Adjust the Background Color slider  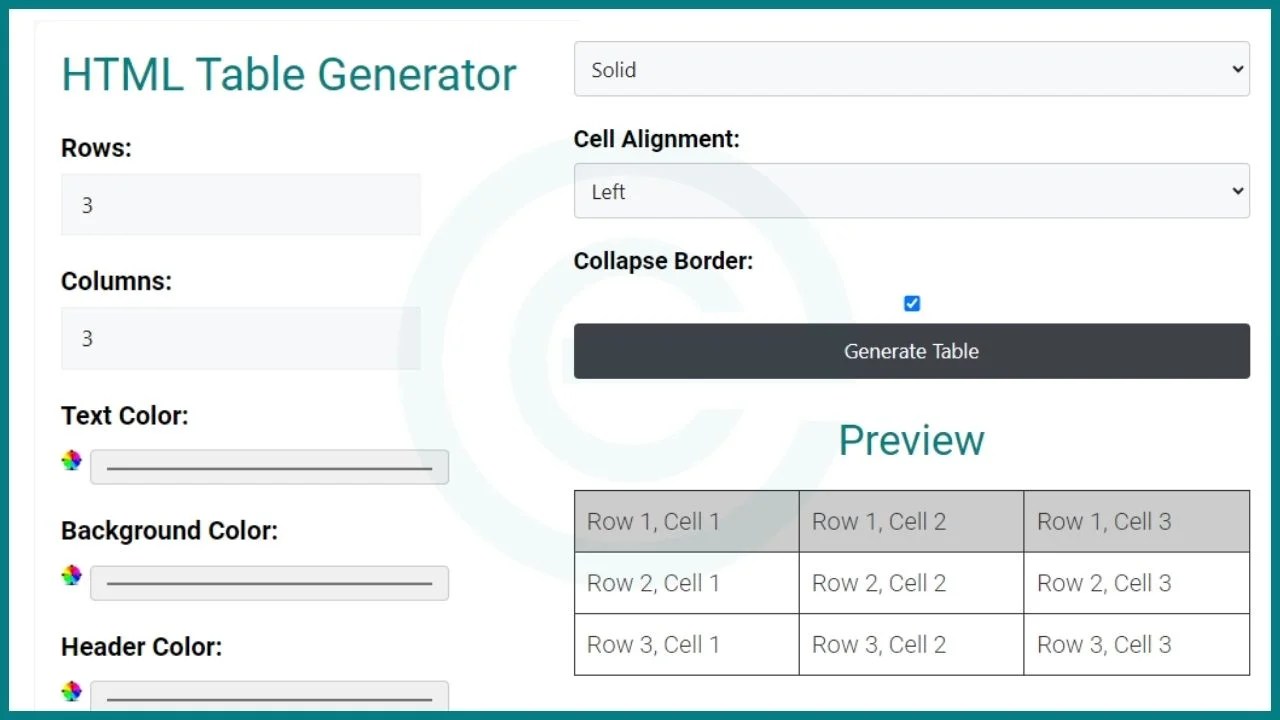tap(268, 583)
